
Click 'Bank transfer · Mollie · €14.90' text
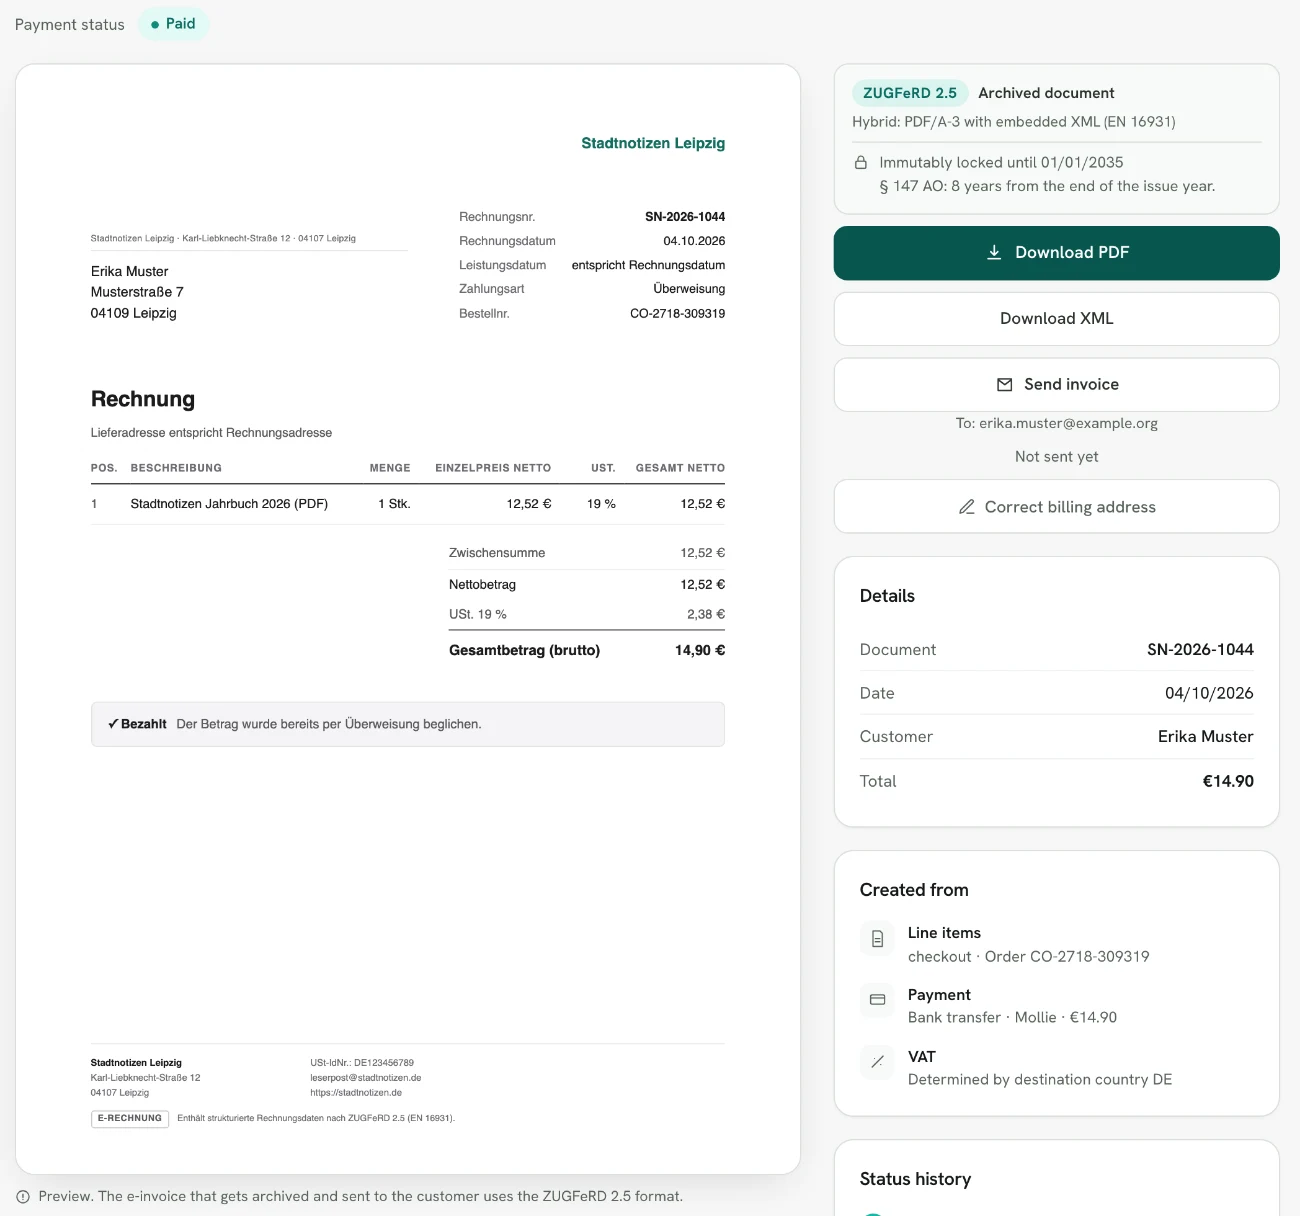click(1012, 1017)
